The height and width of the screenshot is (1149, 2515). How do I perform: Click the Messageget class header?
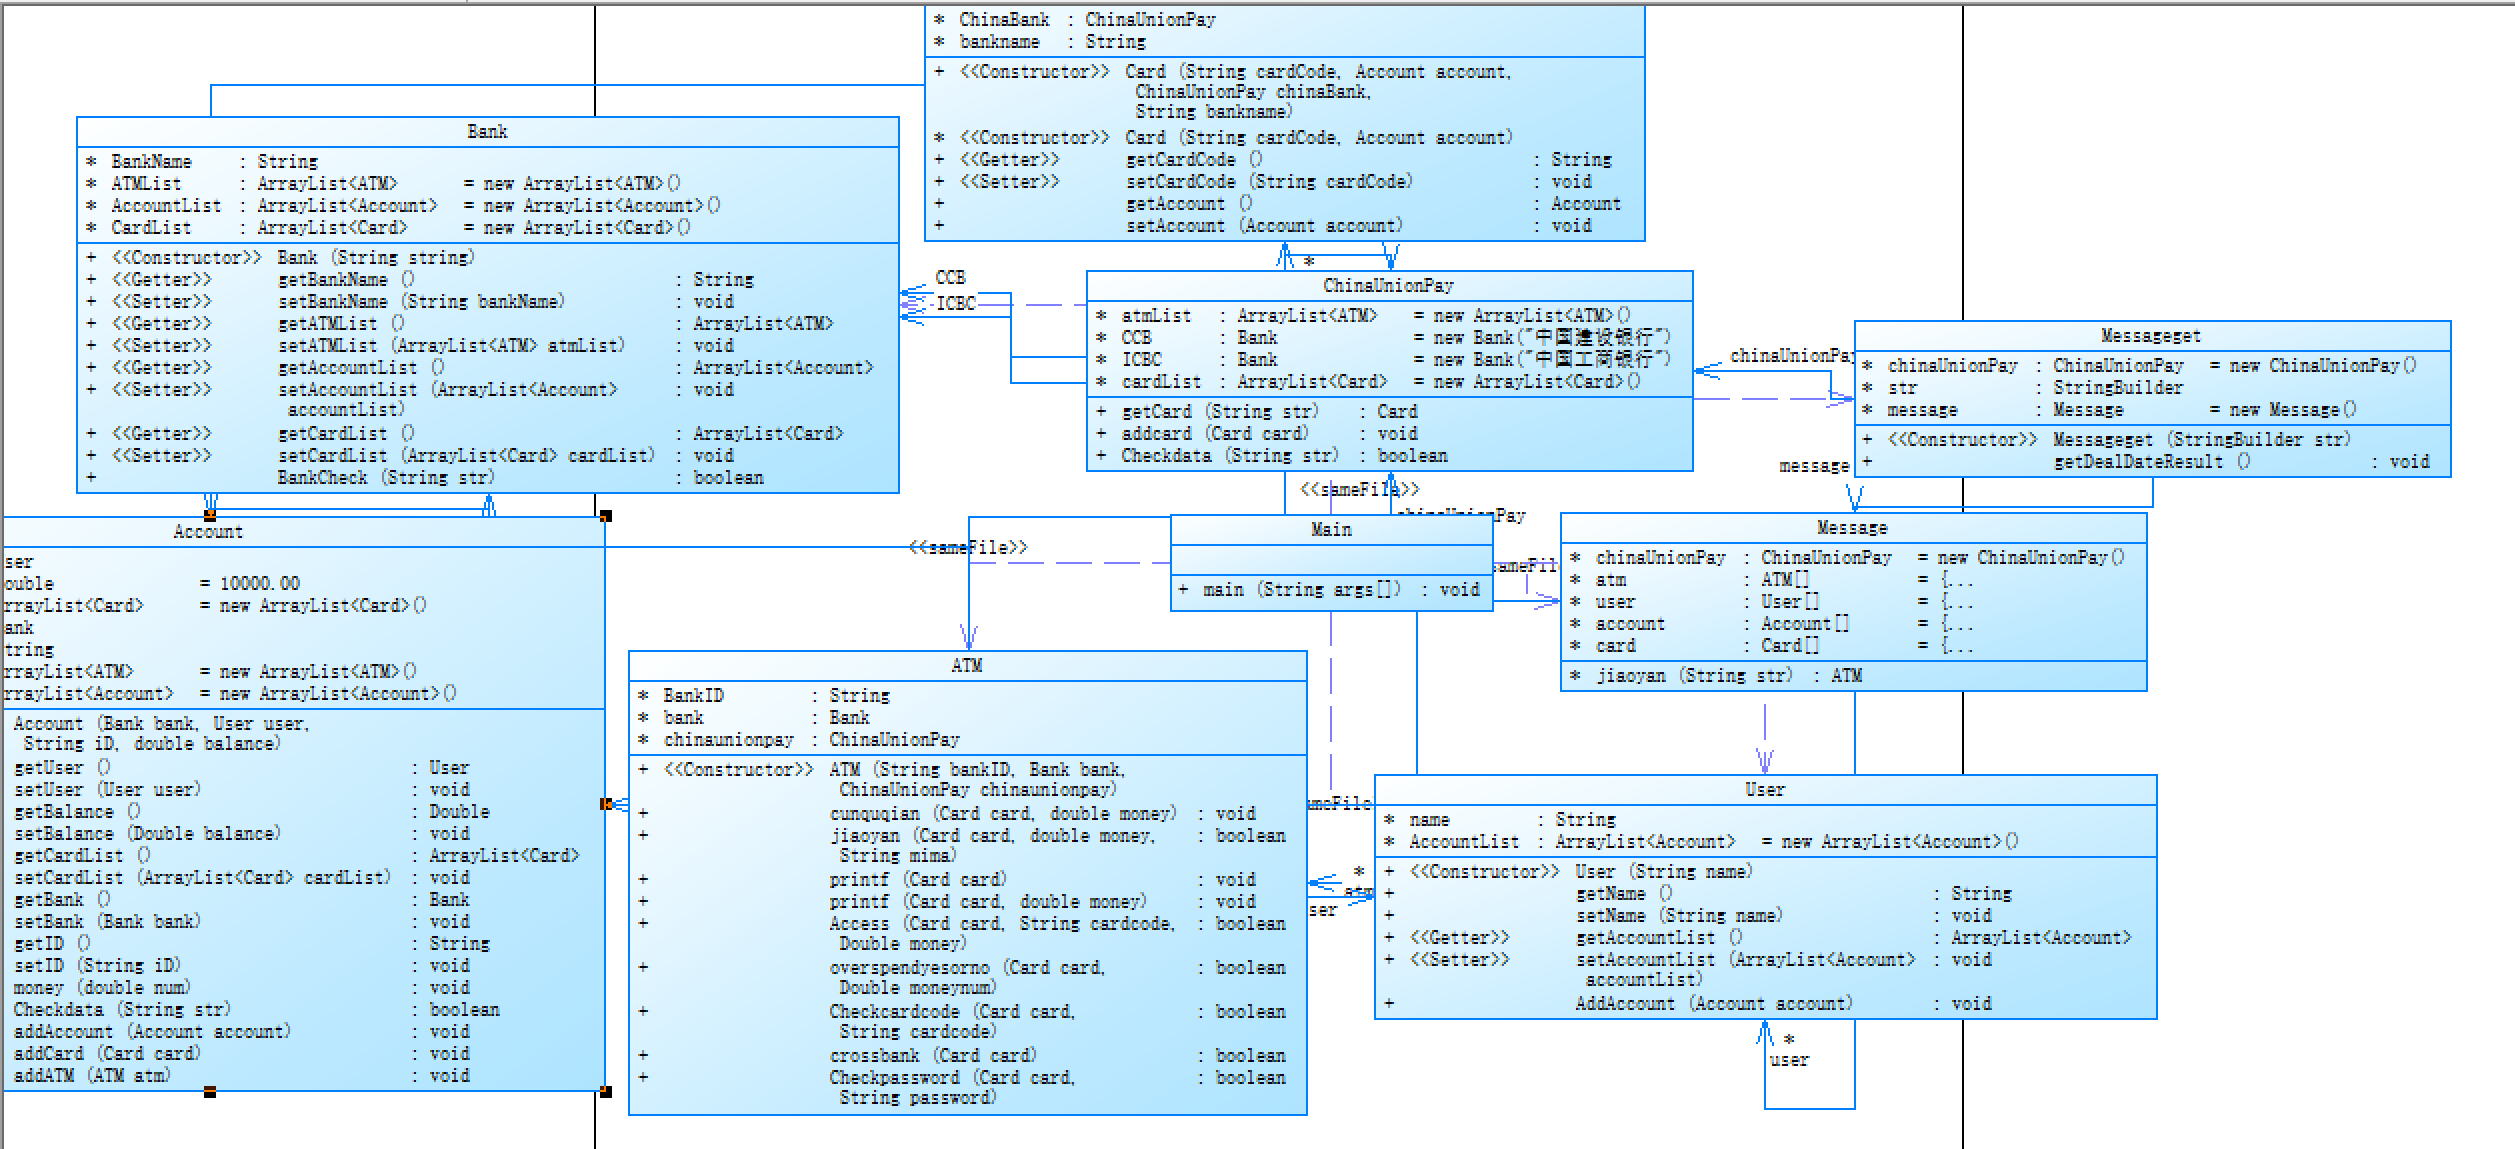[x=2151, y=336]
